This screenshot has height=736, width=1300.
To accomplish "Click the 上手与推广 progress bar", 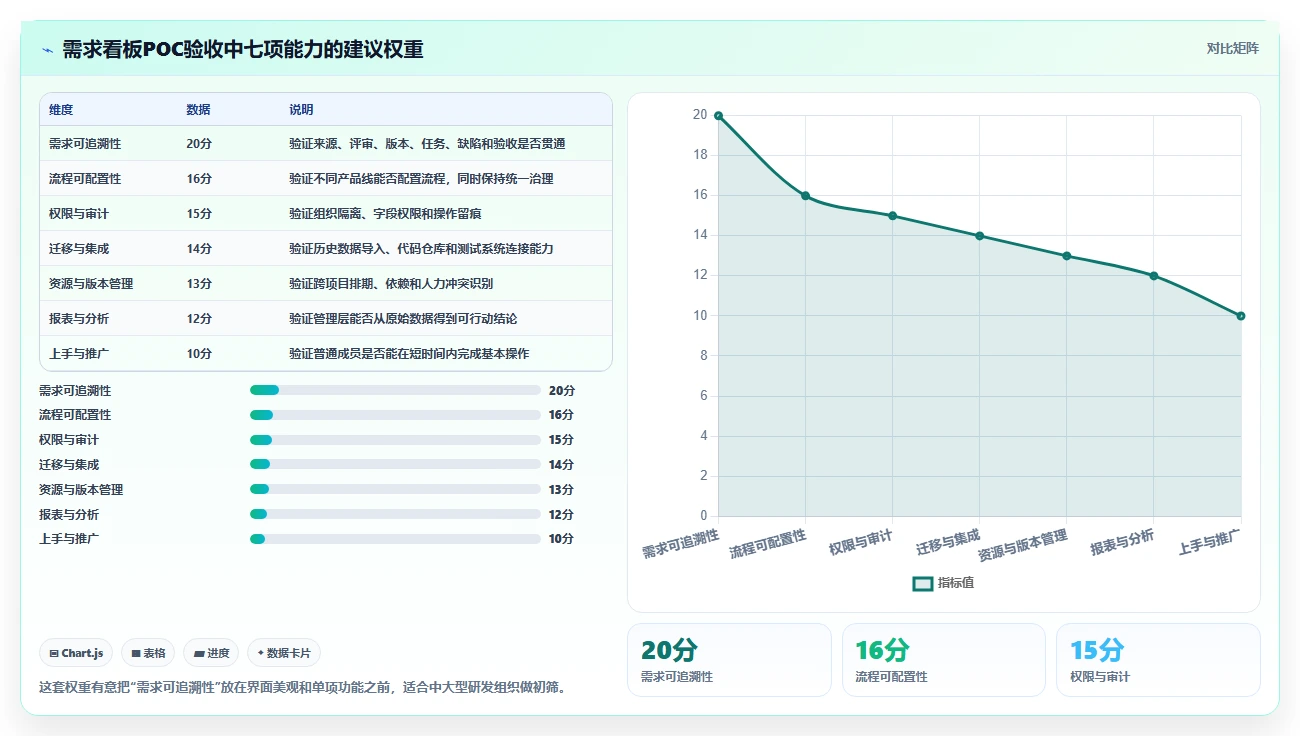I will pos(395,539).
